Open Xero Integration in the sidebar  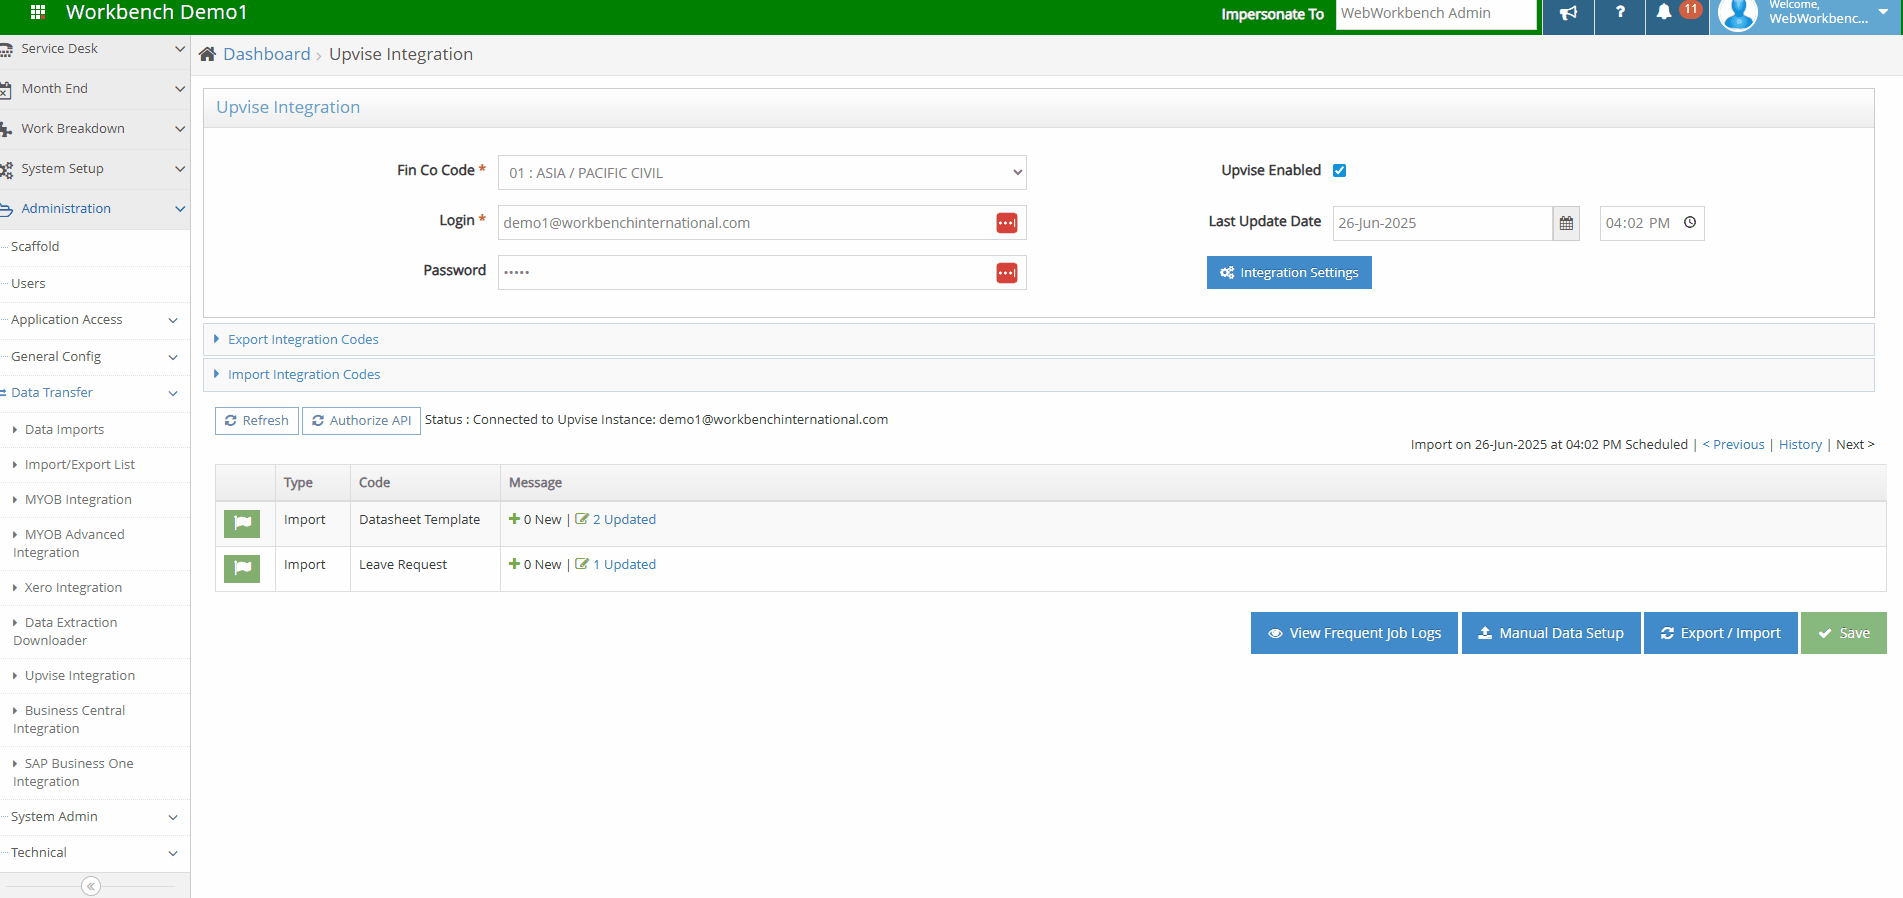[x=73, y=587]
